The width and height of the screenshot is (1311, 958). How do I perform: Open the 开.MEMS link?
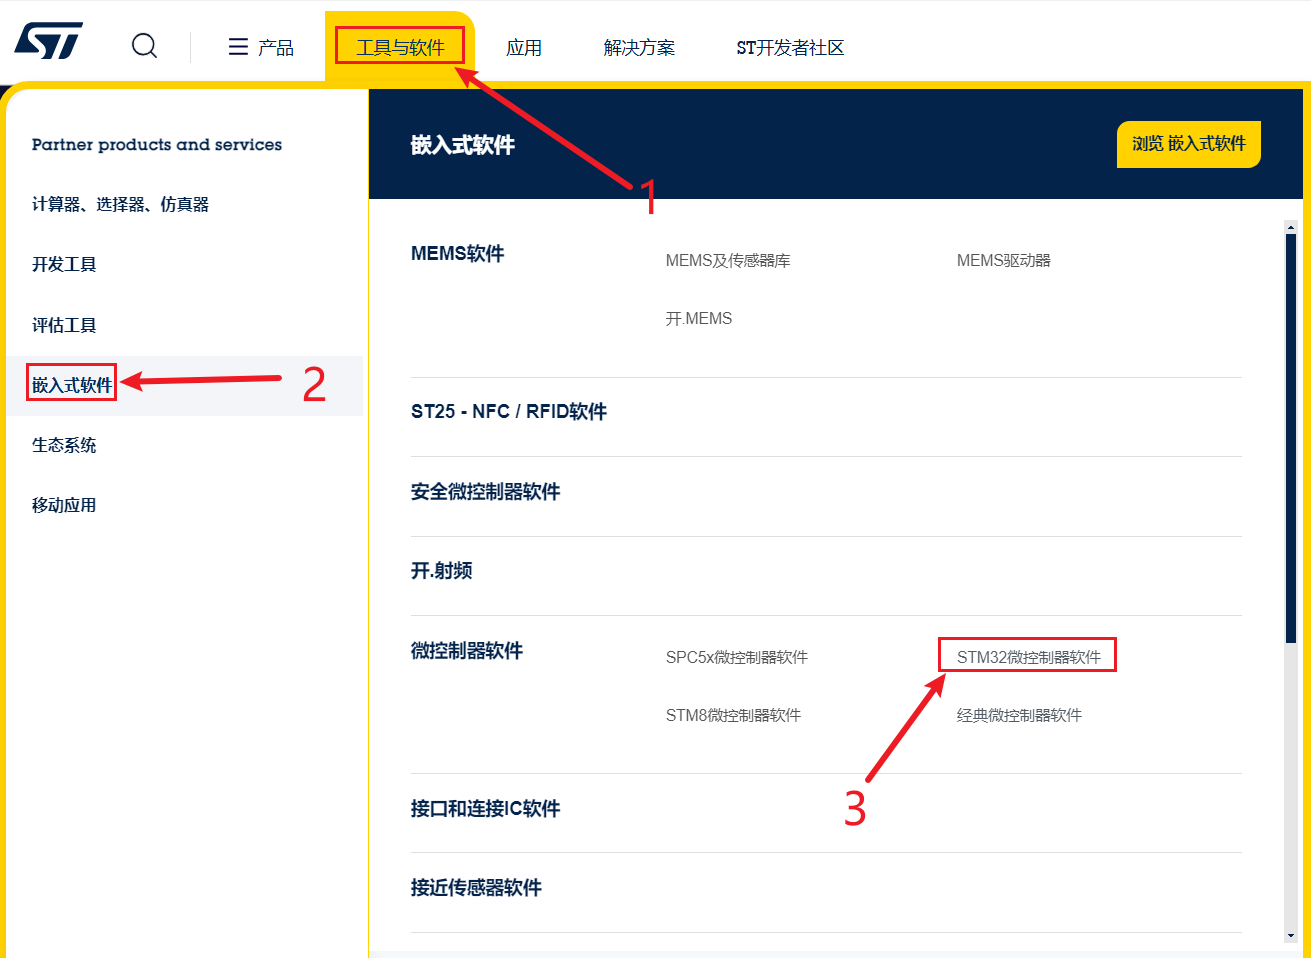tap(699, 318)
